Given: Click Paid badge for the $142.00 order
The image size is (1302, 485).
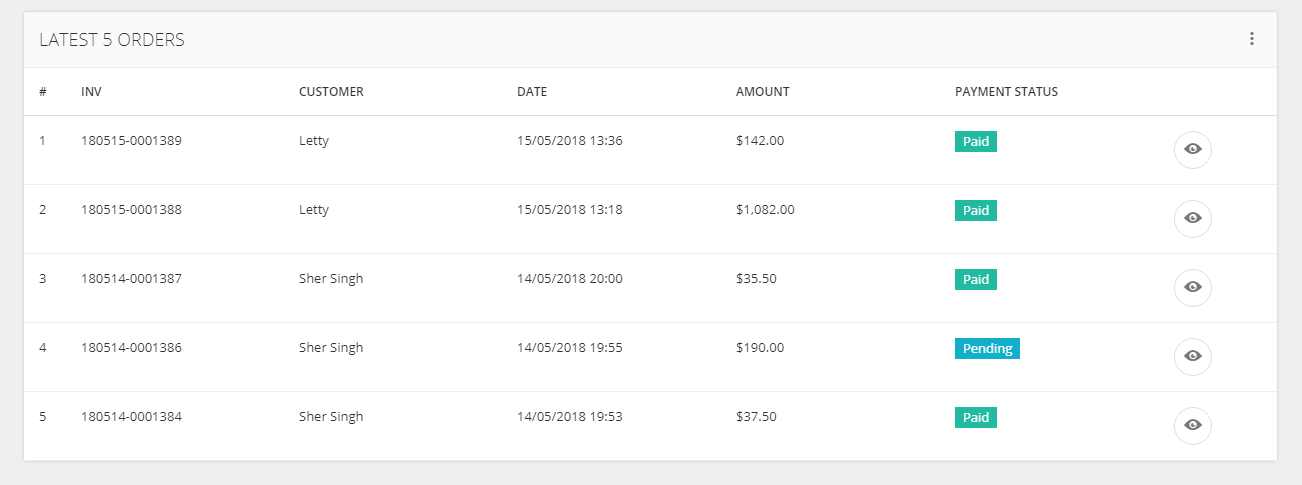Looking at the screenshot, I should pyautogui.click(x=975, y=142).
